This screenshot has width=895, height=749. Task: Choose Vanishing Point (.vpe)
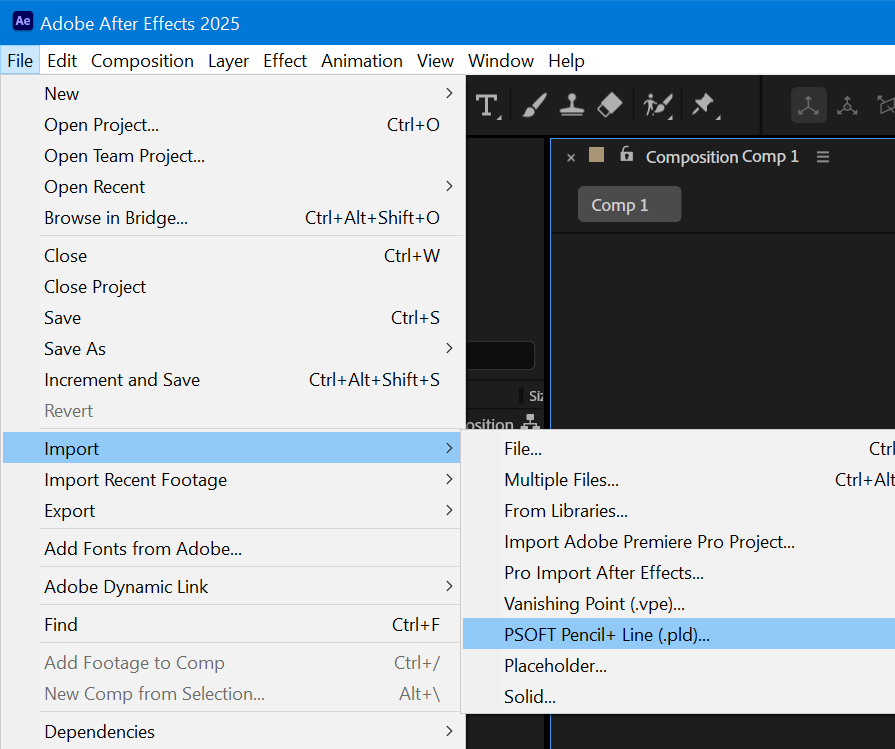coord(679,603)
